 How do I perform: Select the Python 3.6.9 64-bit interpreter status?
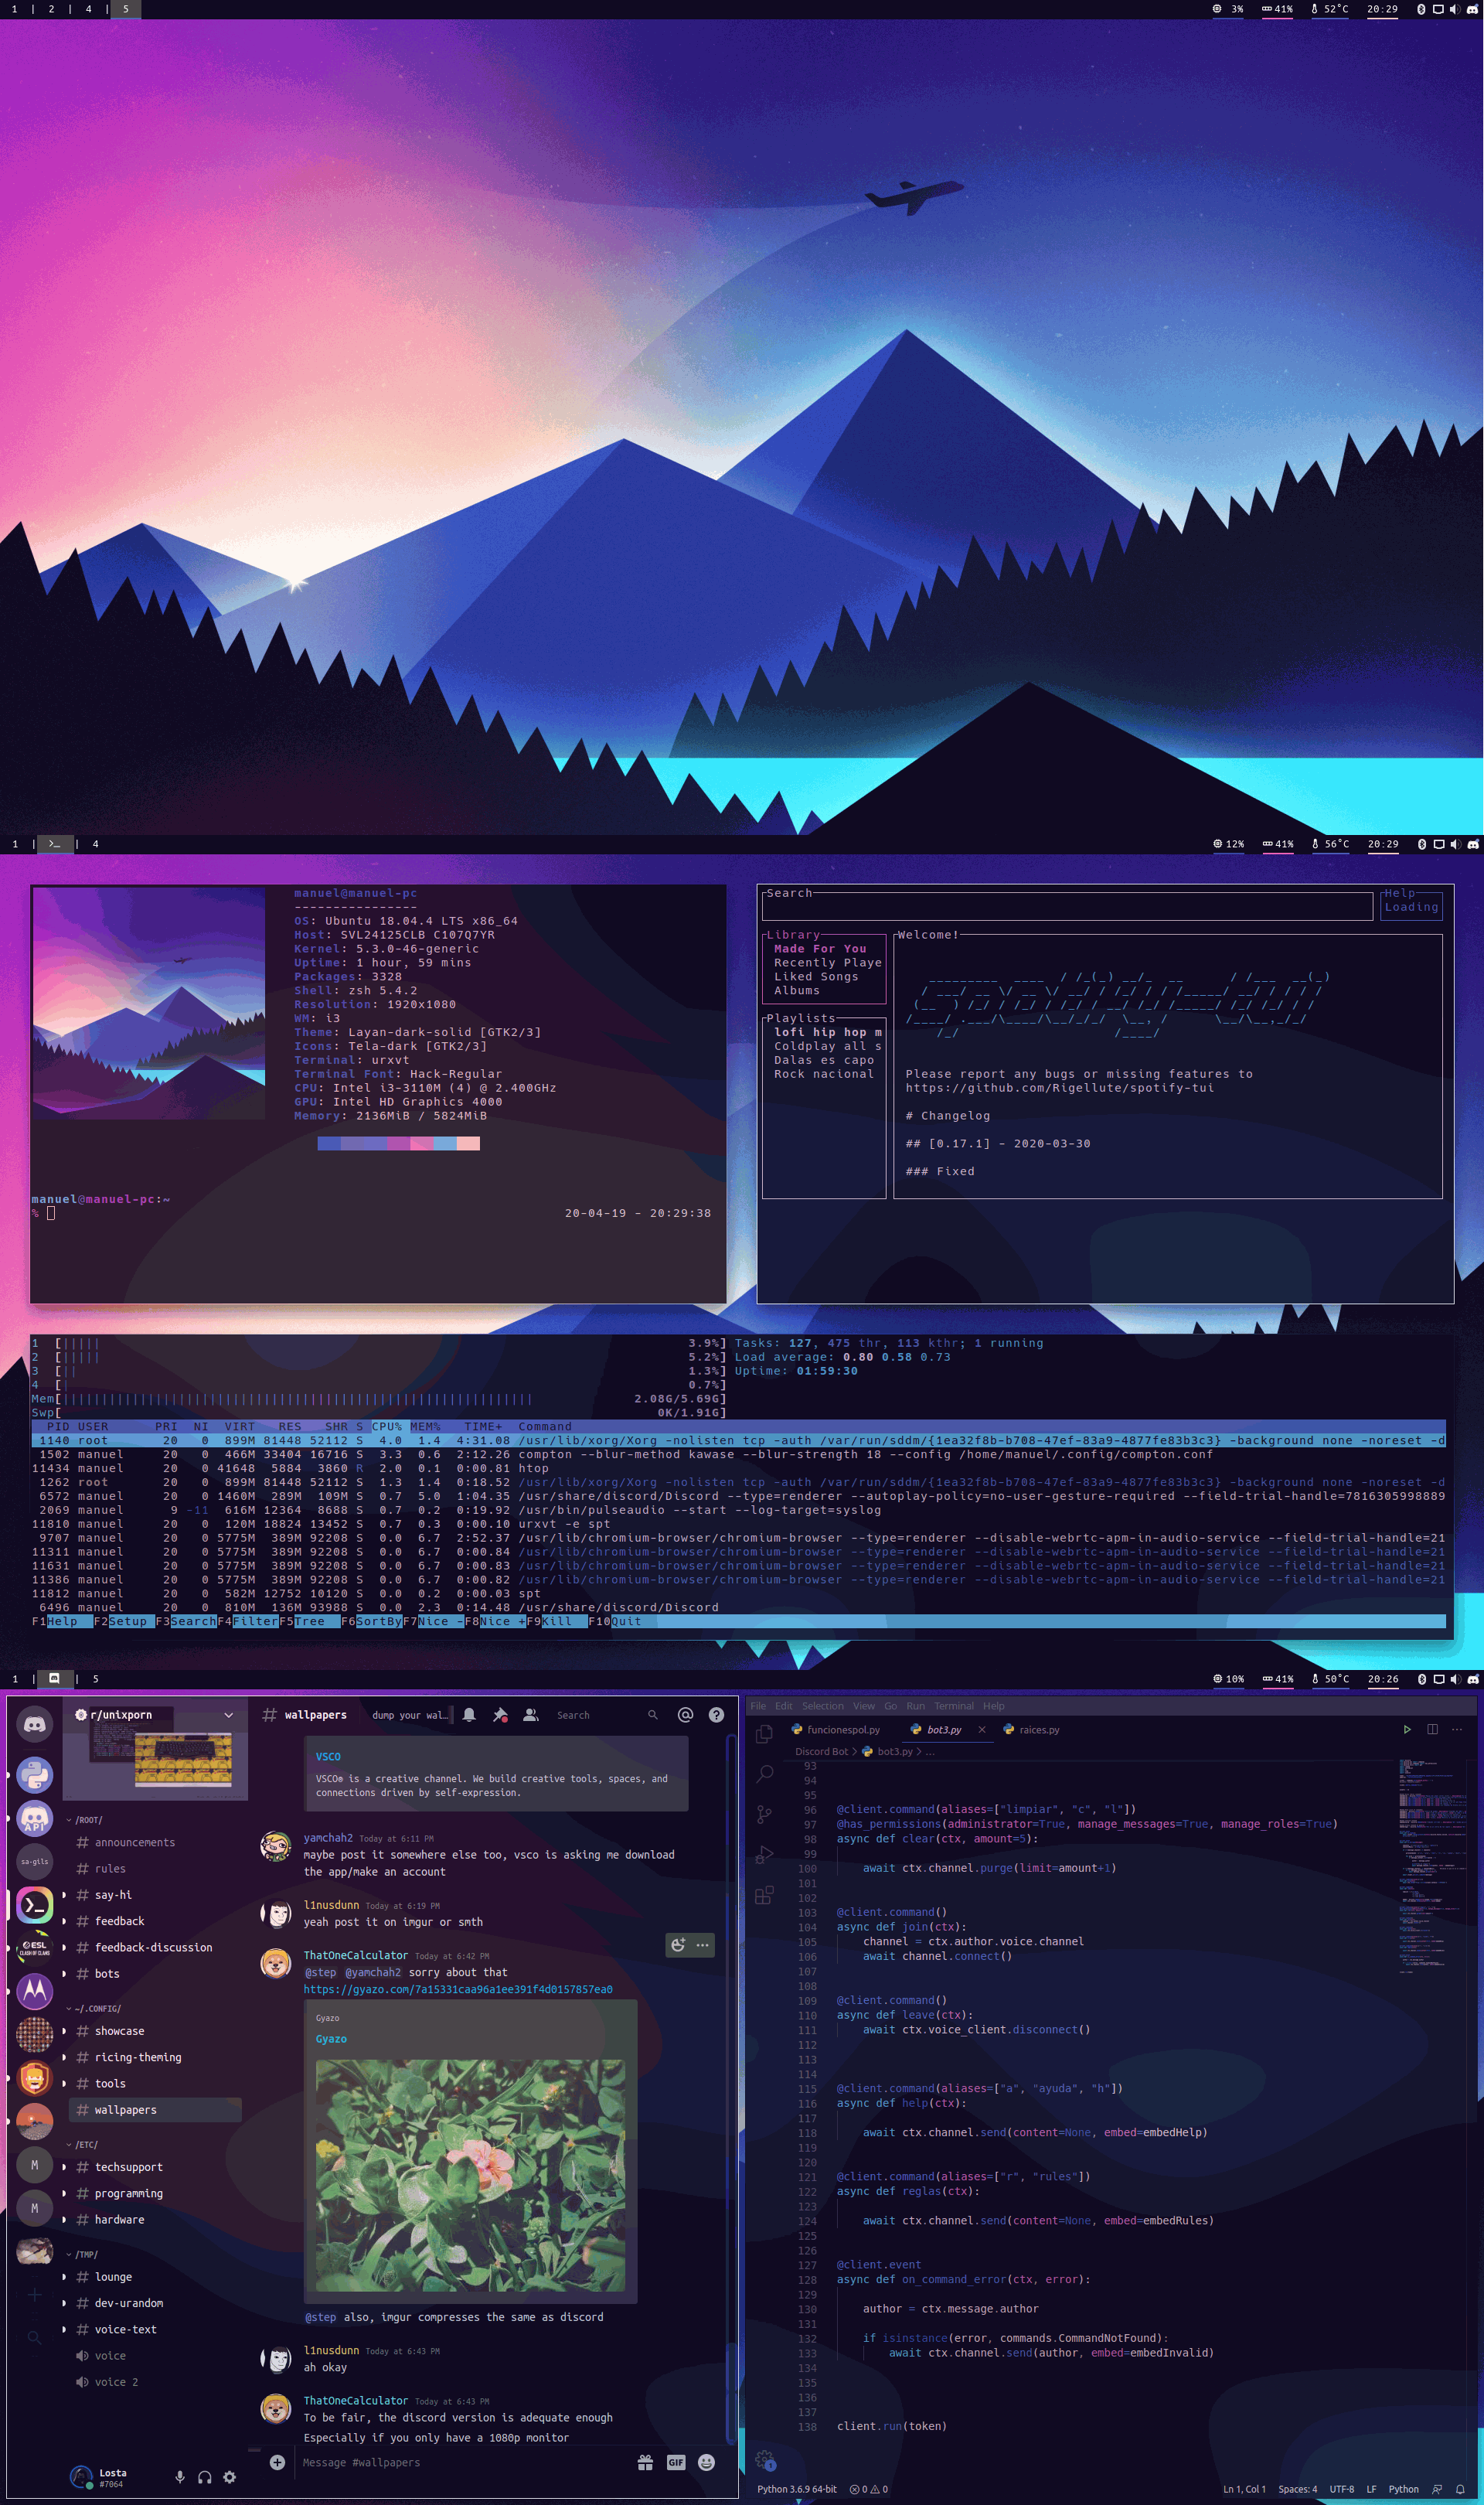click(x=797, y=2489)
